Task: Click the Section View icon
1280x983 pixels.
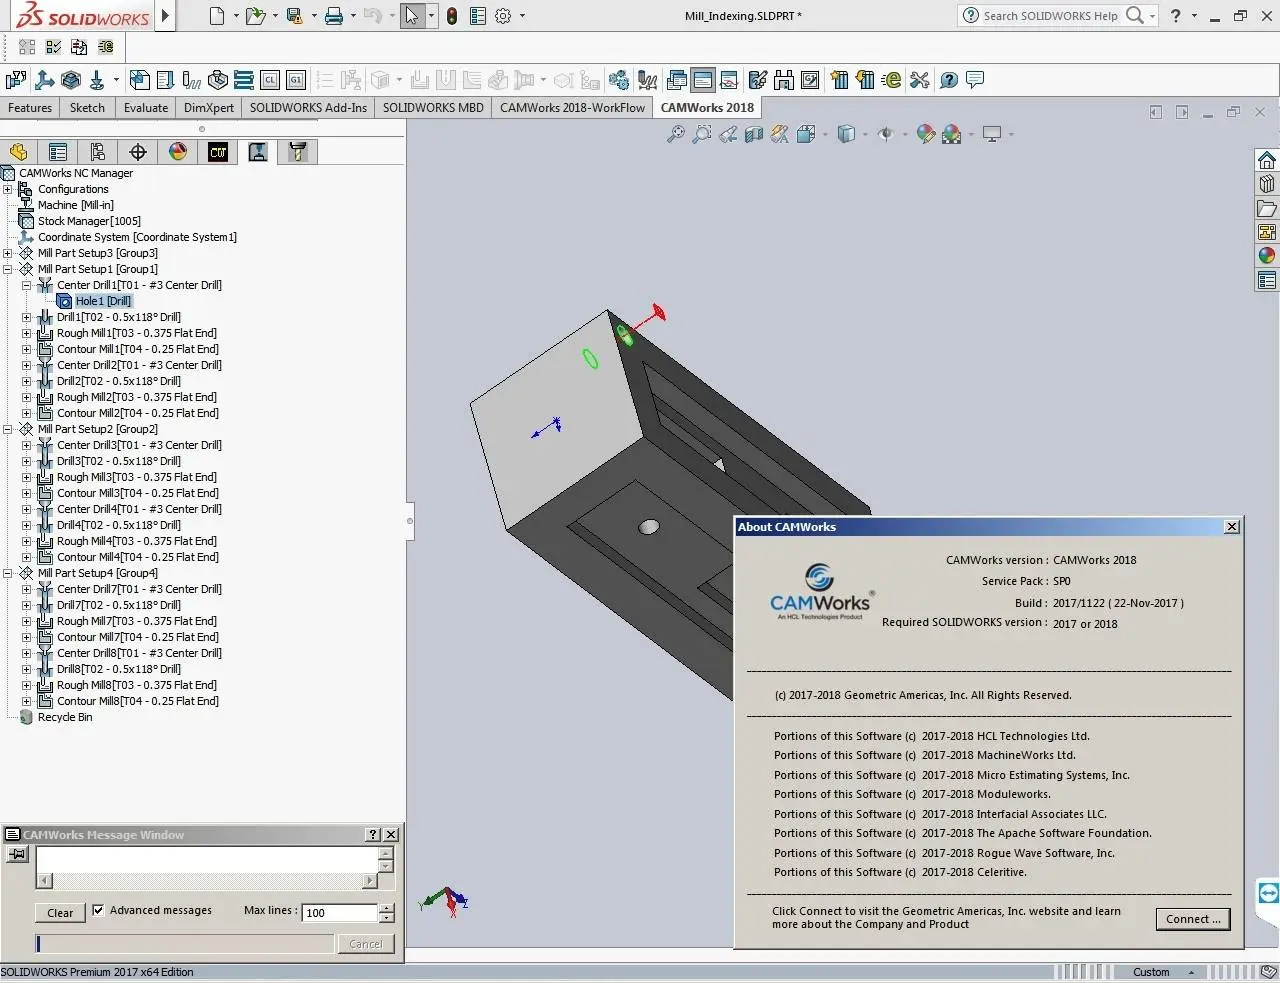Action: click(754, 134)
